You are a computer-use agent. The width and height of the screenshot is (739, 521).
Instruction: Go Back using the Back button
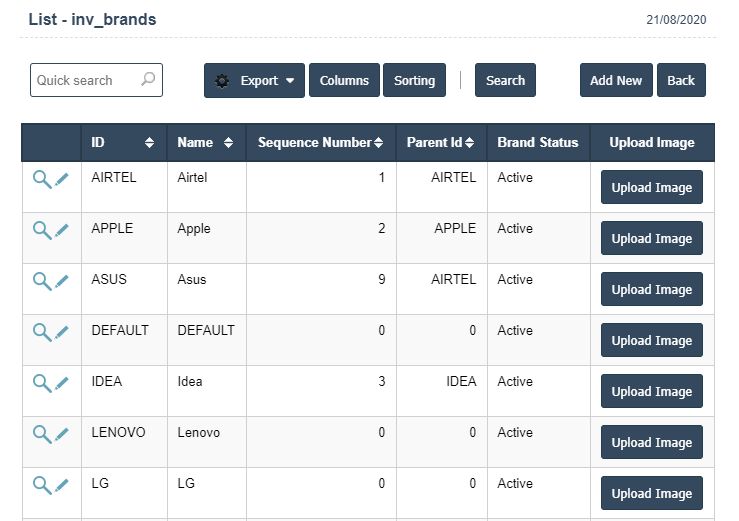point(681,81)
